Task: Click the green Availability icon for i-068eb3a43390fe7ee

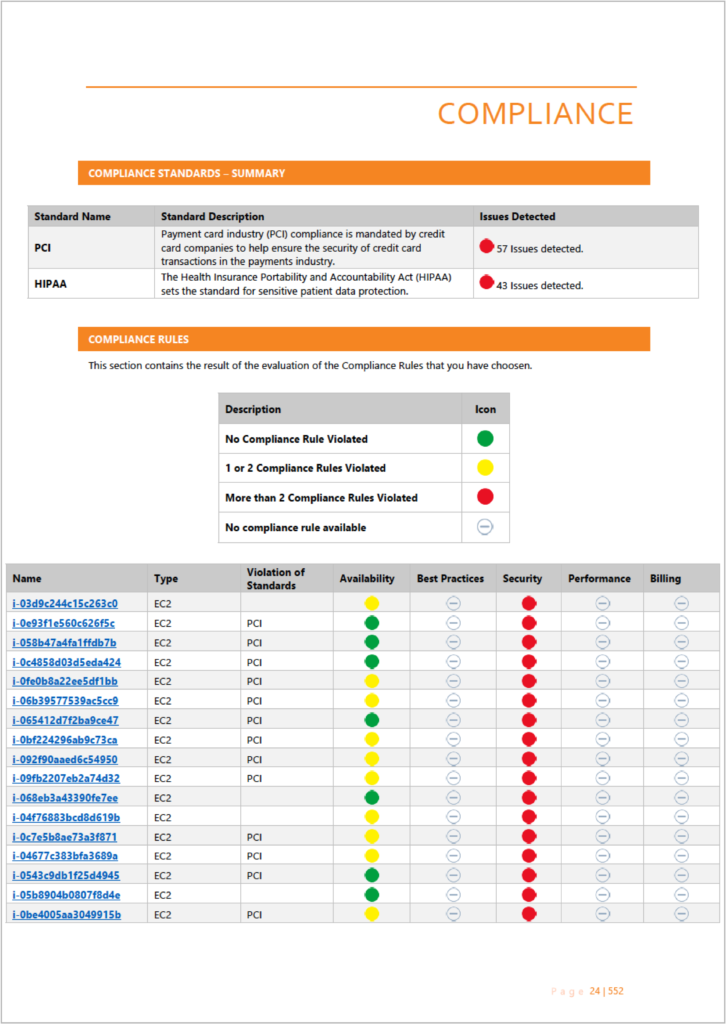Action: (371, 797)
